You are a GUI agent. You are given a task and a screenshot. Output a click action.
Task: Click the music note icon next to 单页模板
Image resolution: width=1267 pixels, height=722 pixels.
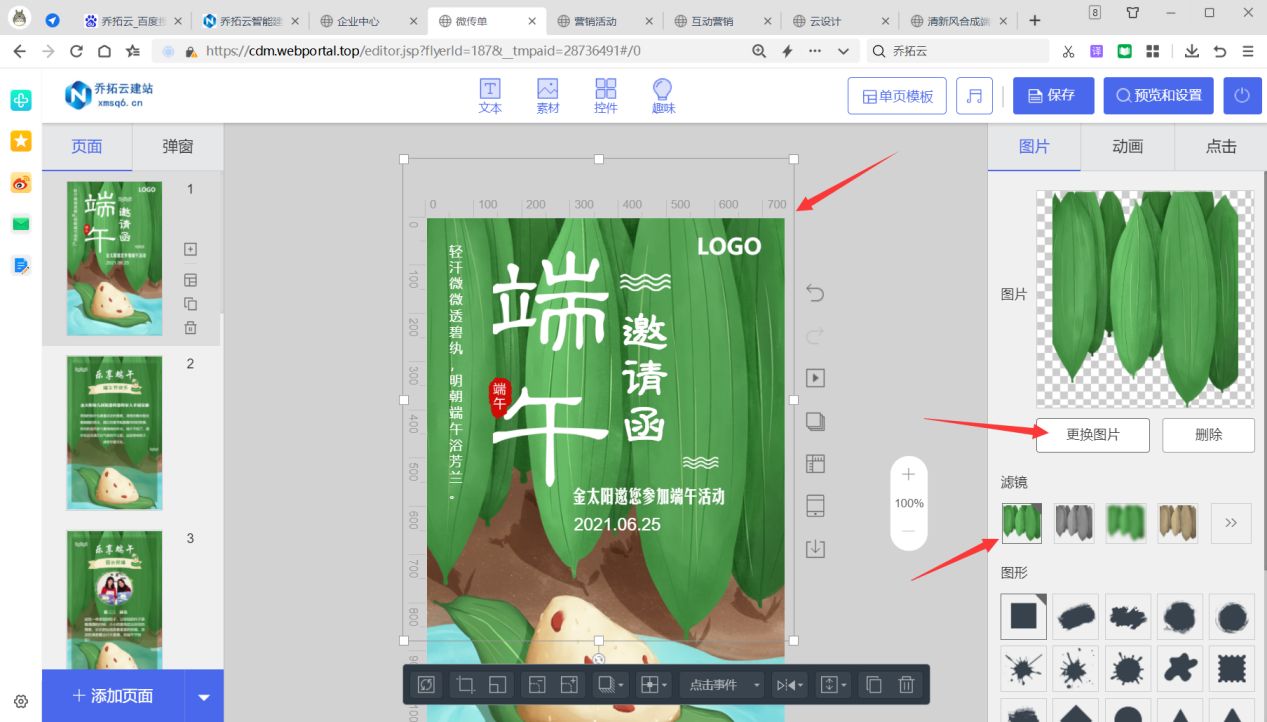point(974,95)
